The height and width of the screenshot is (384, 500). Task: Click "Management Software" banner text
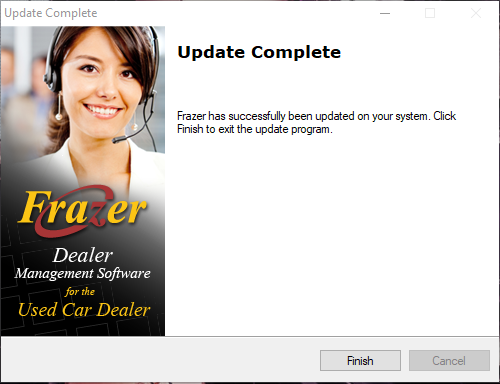tap(83, 273)
